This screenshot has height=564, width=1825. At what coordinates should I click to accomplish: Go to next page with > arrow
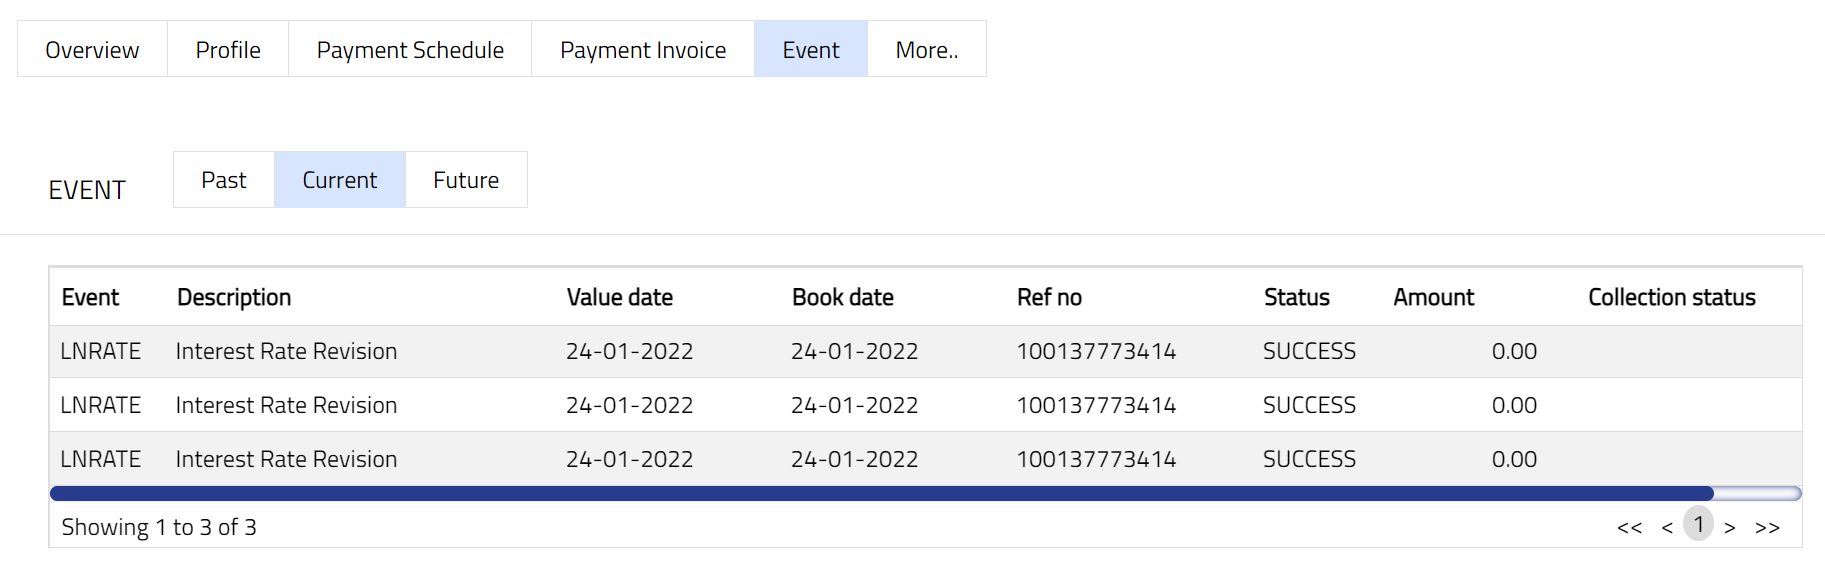click(1730, 527)
